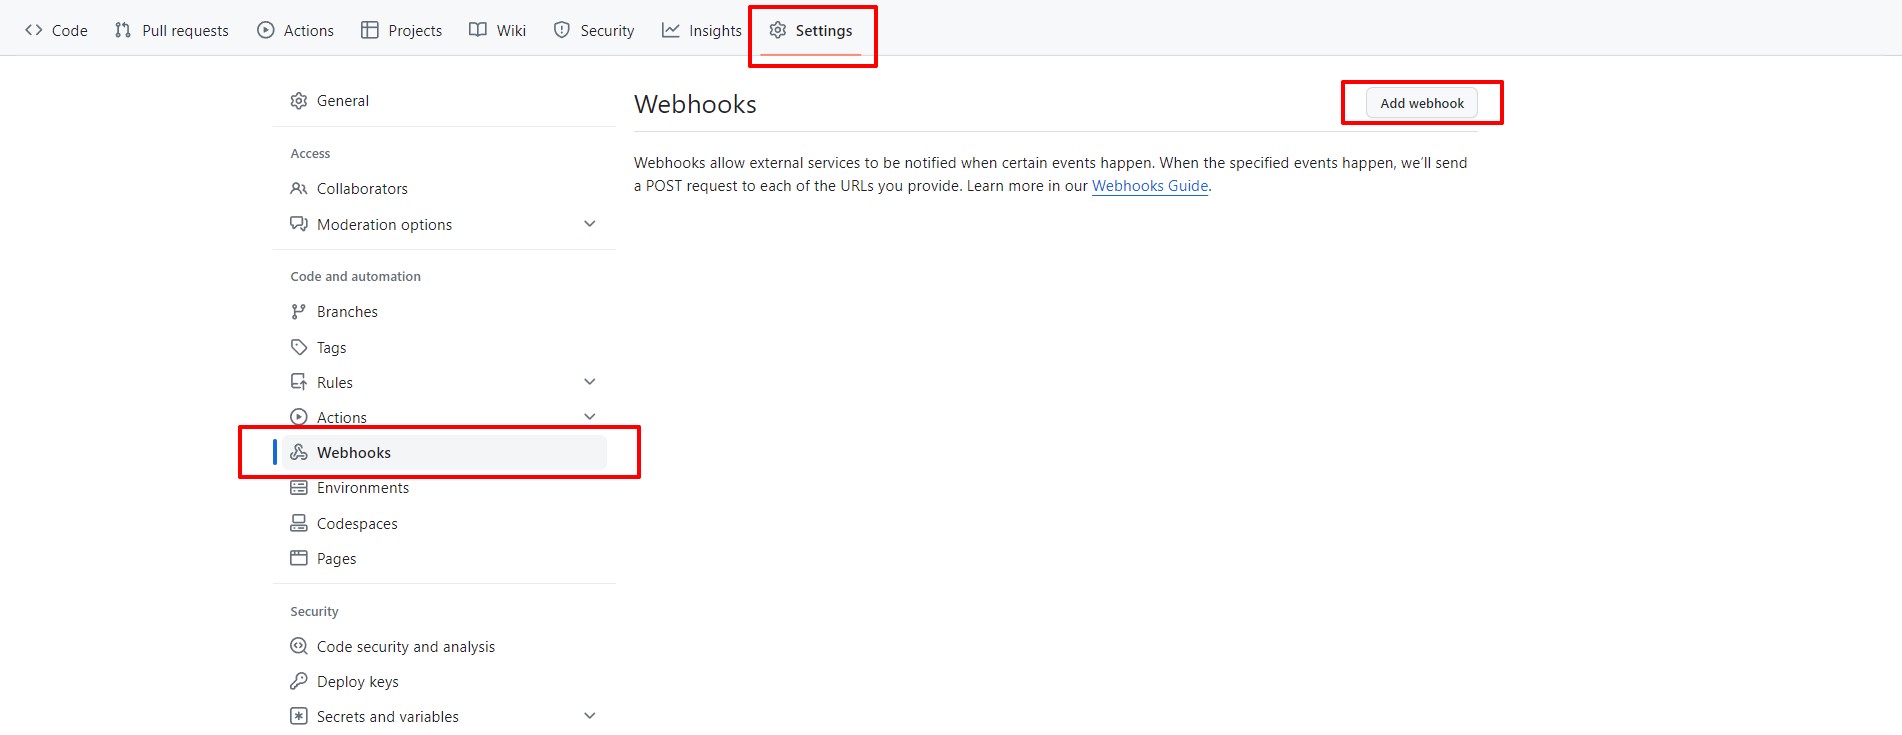Viewport: 1902px width, 735px height.
Task: Click the Code brackets icon
Action: tap(34, 30)
